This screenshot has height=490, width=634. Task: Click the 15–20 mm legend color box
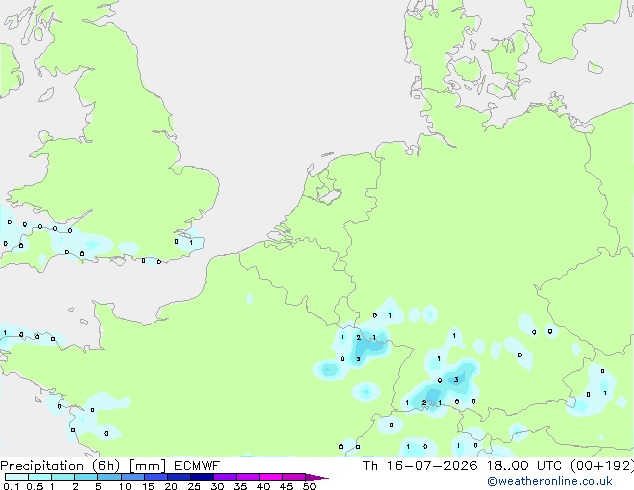(156, 477)
